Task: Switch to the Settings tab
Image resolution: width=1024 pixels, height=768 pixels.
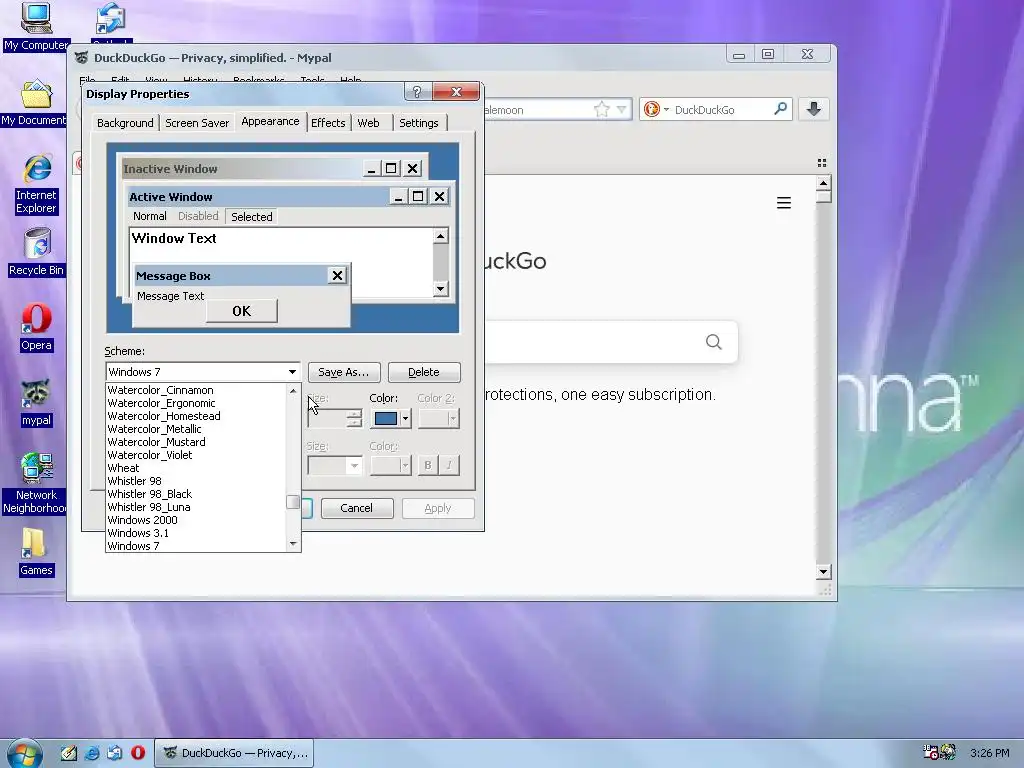Action: tap(419, 123)
